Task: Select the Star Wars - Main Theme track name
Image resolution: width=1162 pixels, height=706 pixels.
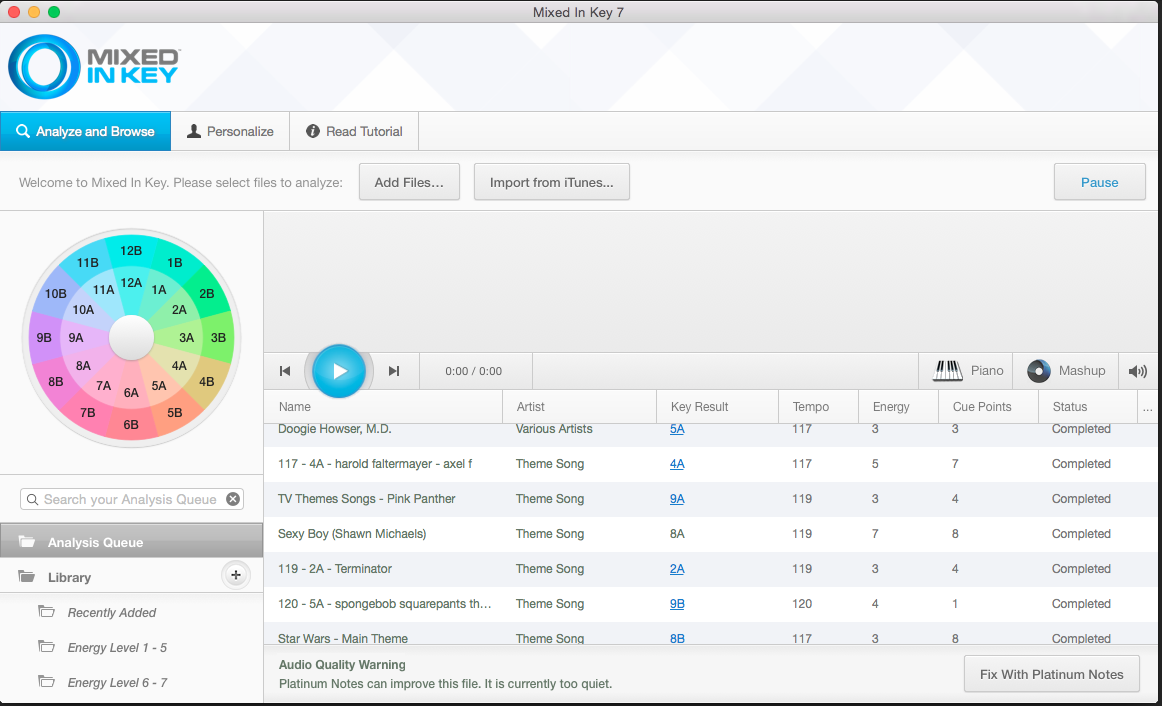Action: click(x=343, y=638)
